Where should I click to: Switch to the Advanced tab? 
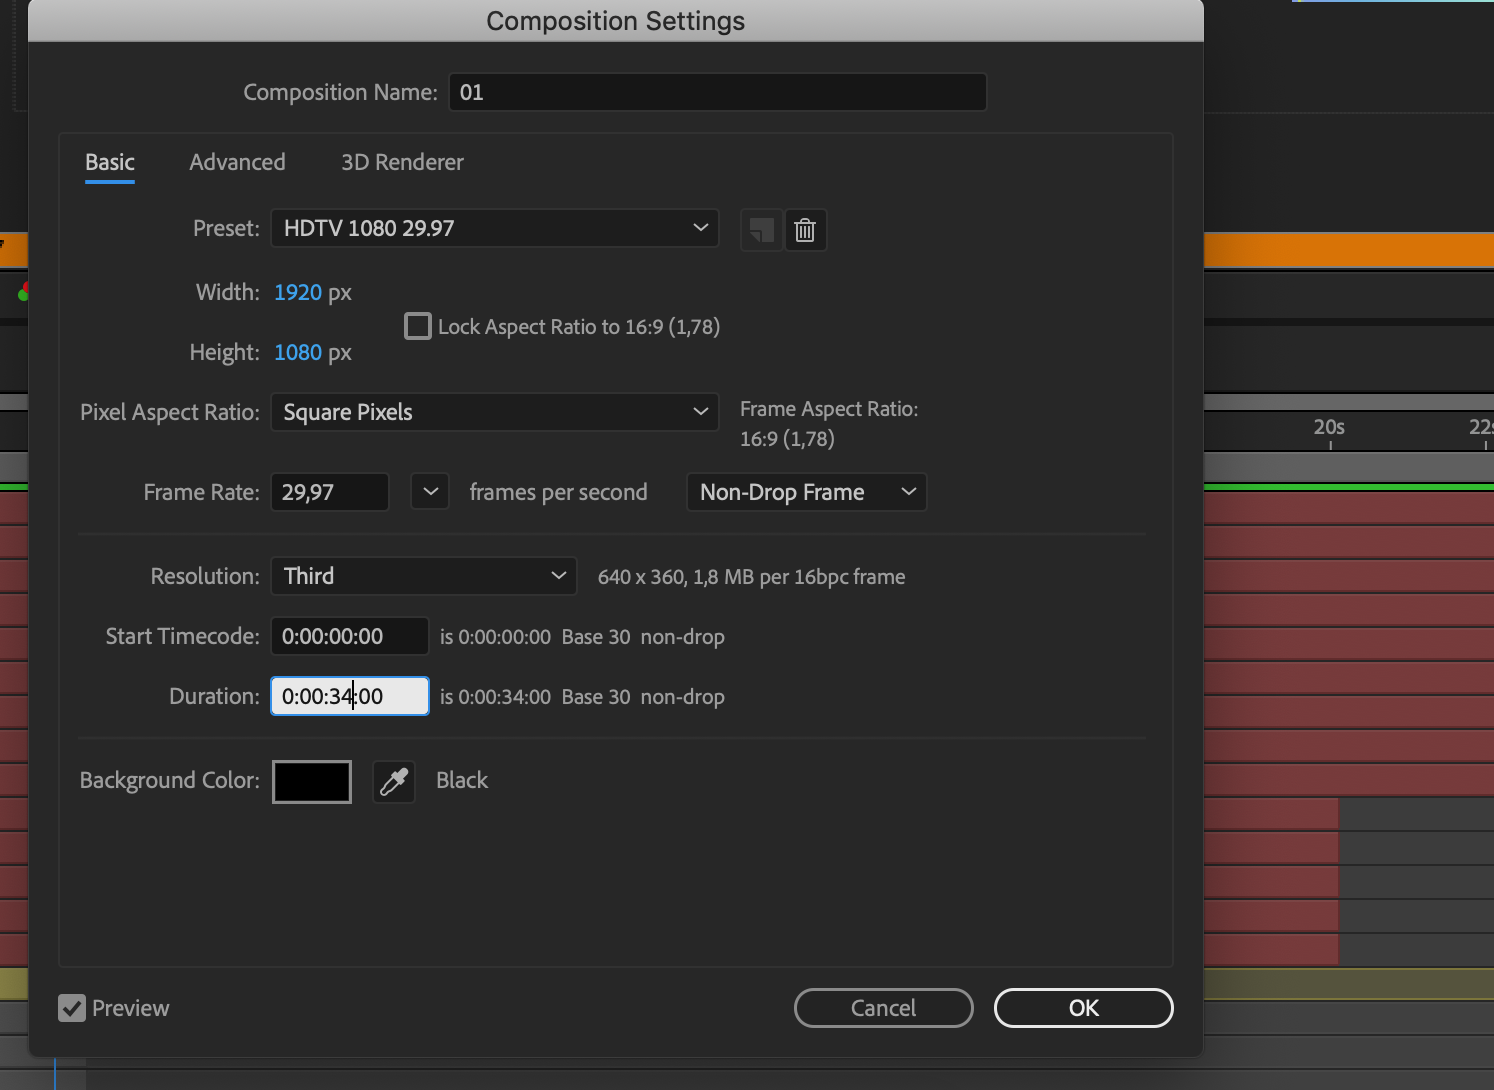[237, 162]
